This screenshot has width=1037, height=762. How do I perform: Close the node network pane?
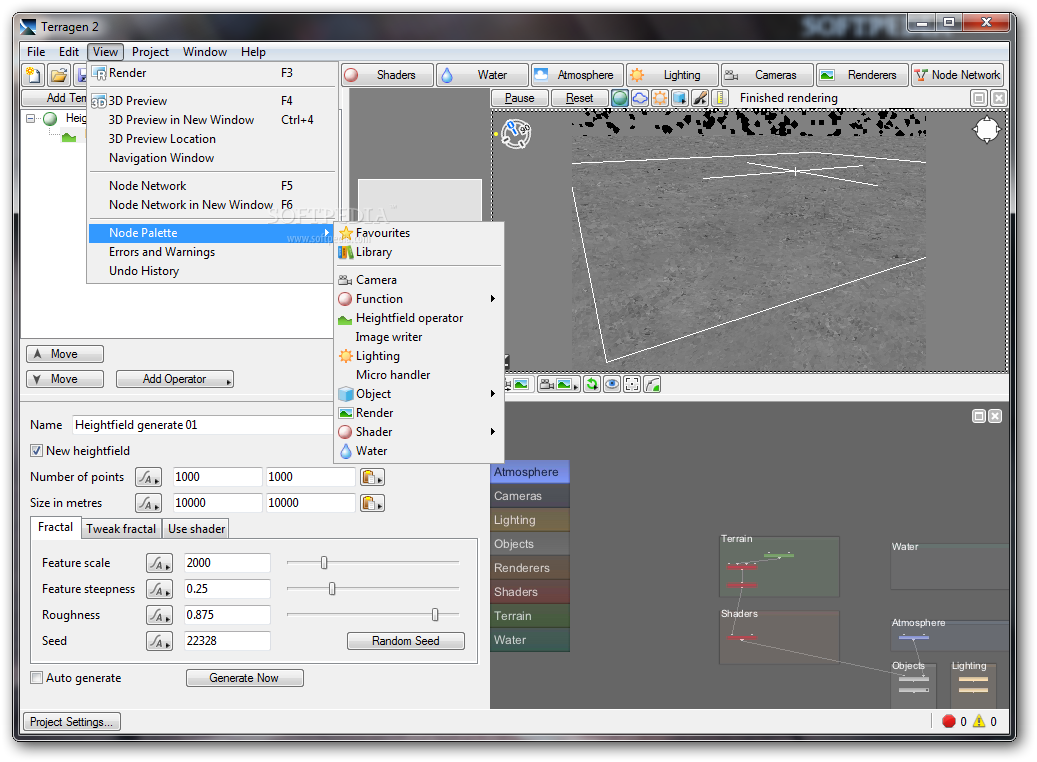pos(995,416)
